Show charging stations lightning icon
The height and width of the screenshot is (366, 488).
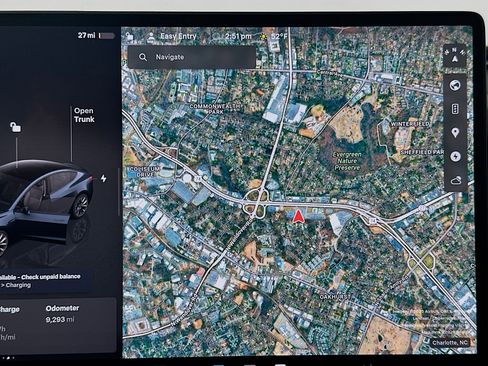point(455,156)
